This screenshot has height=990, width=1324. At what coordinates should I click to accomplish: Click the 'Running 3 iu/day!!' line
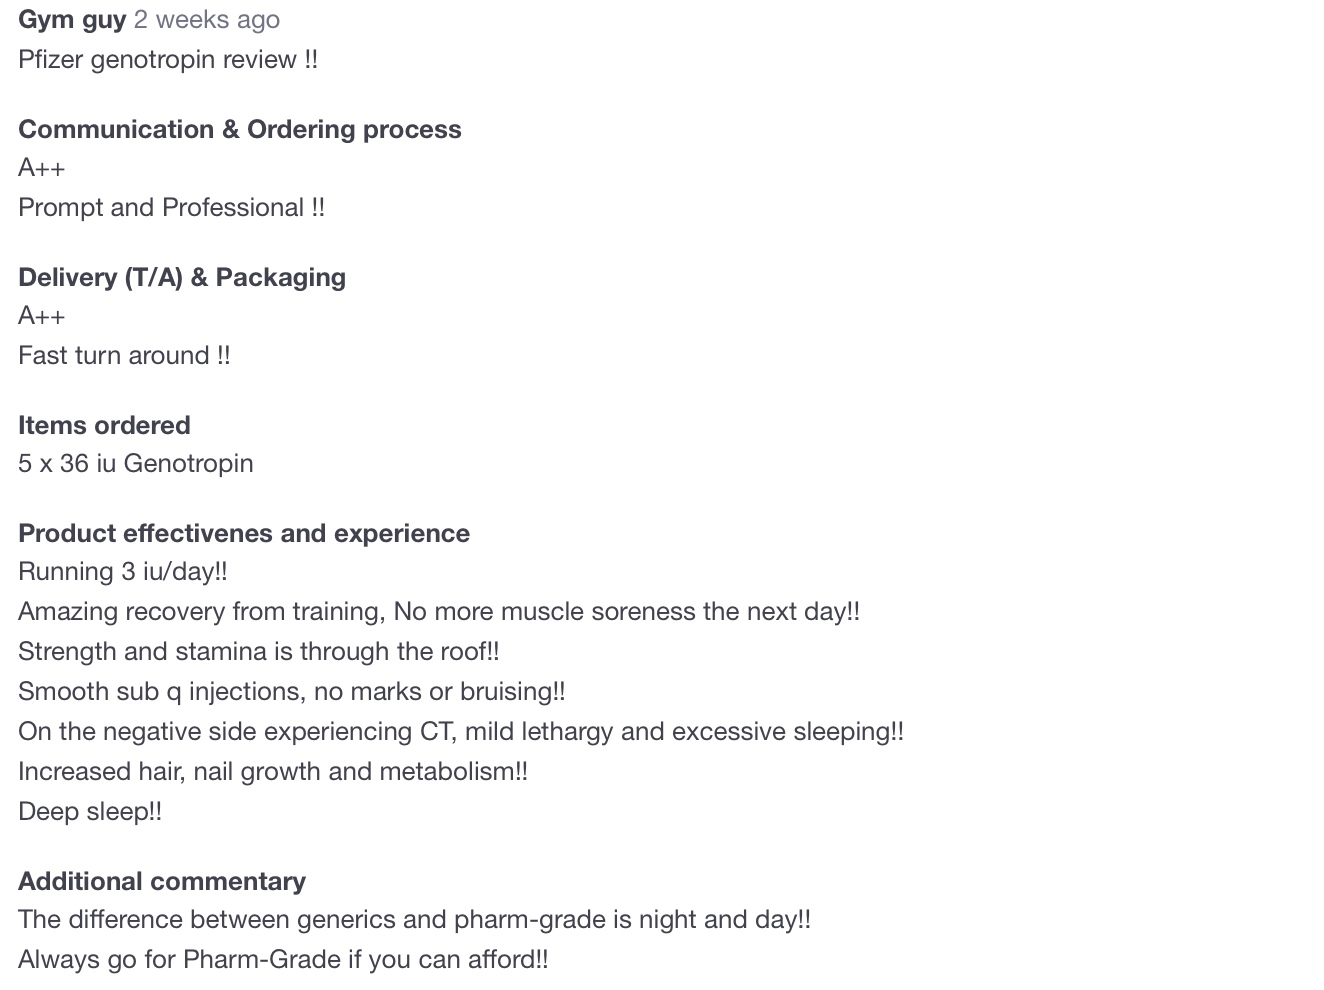click(123, 572)
